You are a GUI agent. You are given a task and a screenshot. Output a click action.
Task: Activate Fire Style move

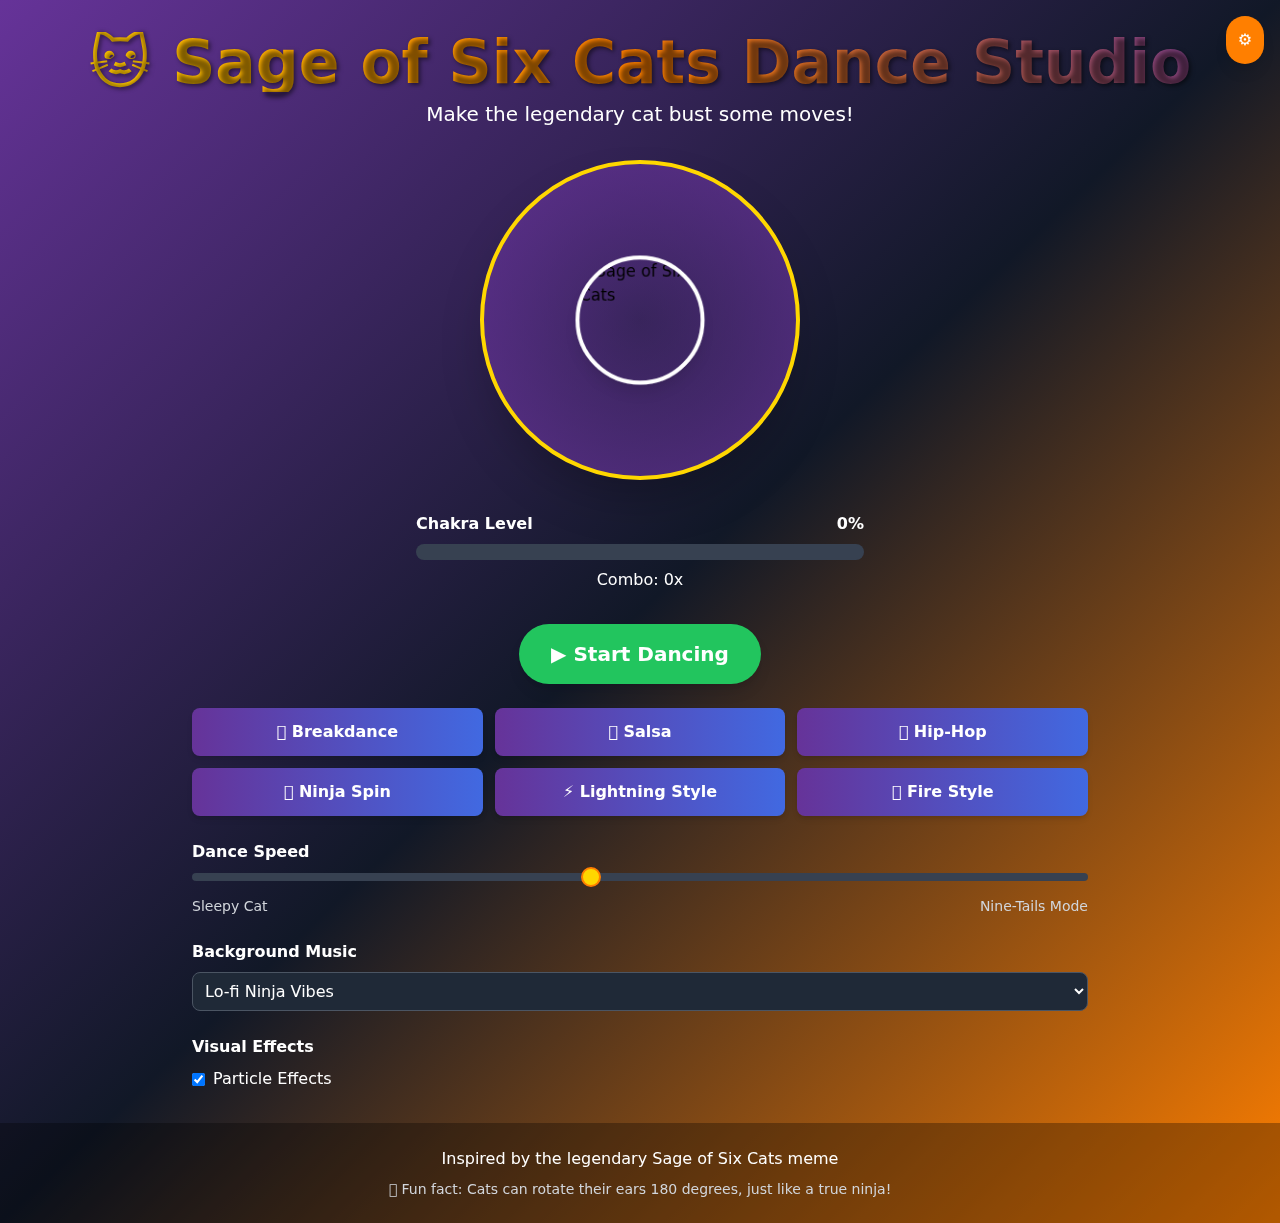pyautogui.click(x=941, y=792)
